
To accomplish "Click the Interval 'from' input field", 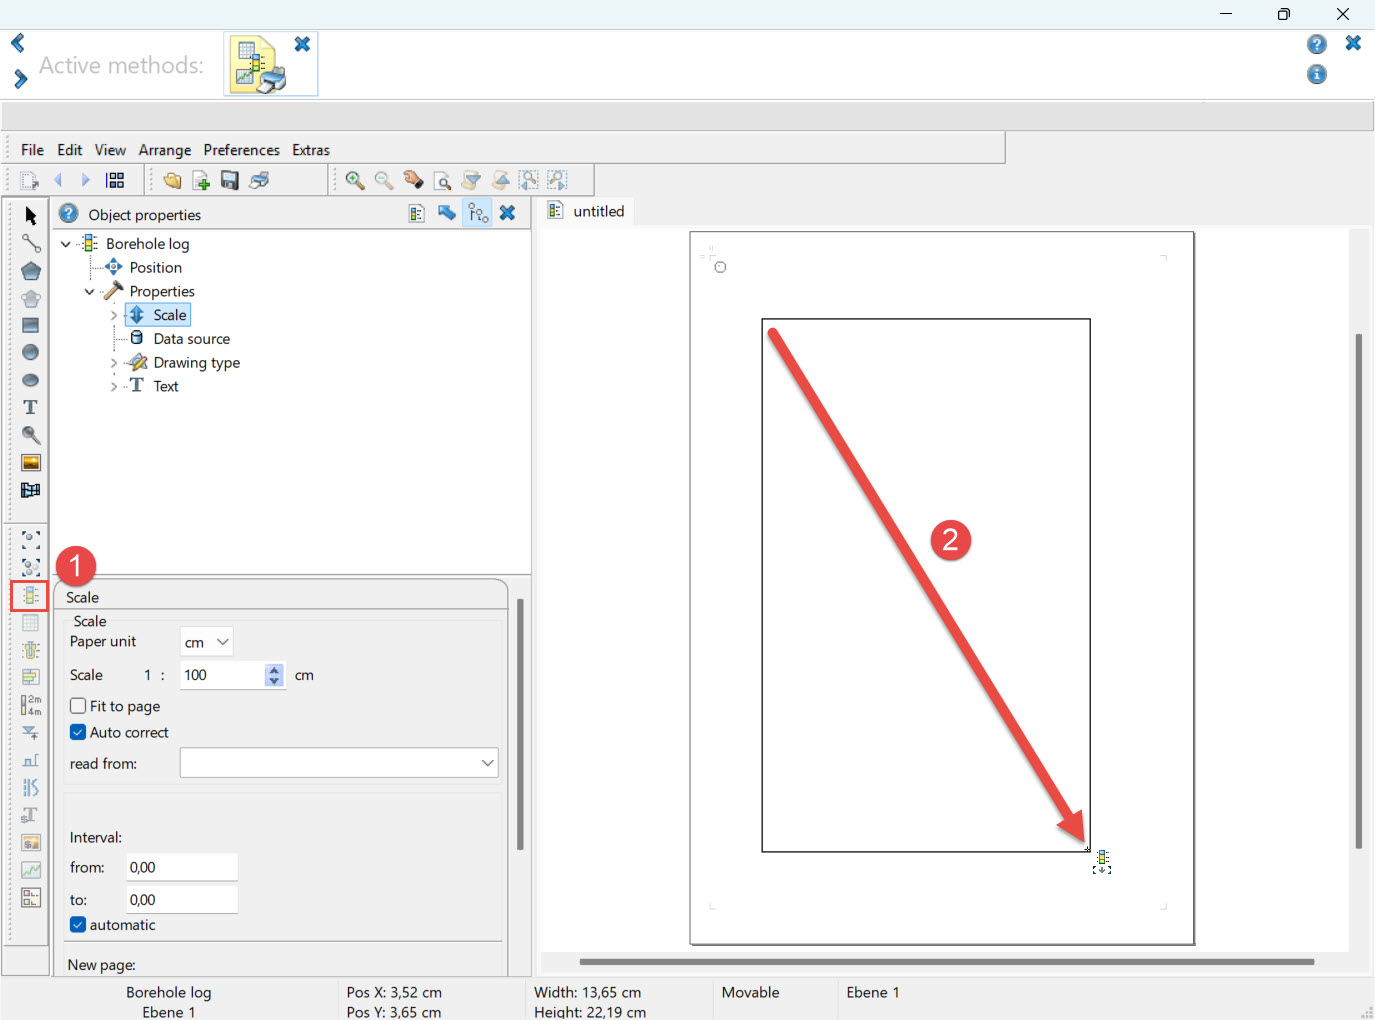I will [x=181, y=868].
